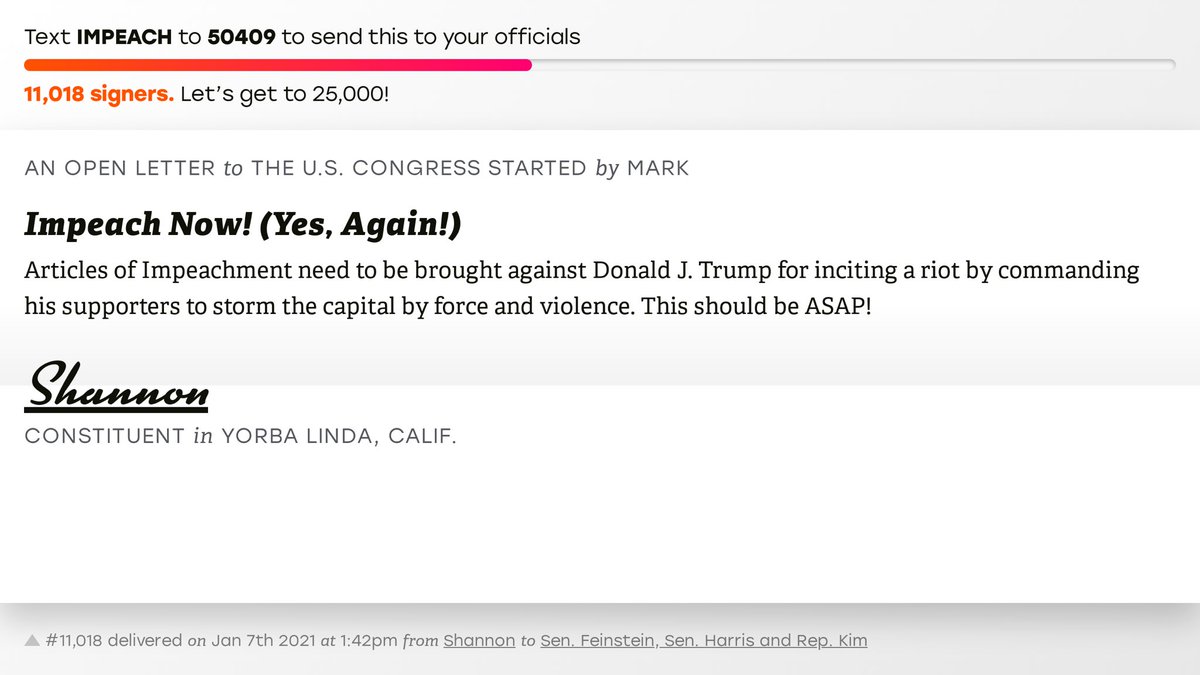Click the letter body paragraph about Articles of Impeachment
This screenshot has height=675, width=1200.
pyautogui.click(x=581, y=288)
